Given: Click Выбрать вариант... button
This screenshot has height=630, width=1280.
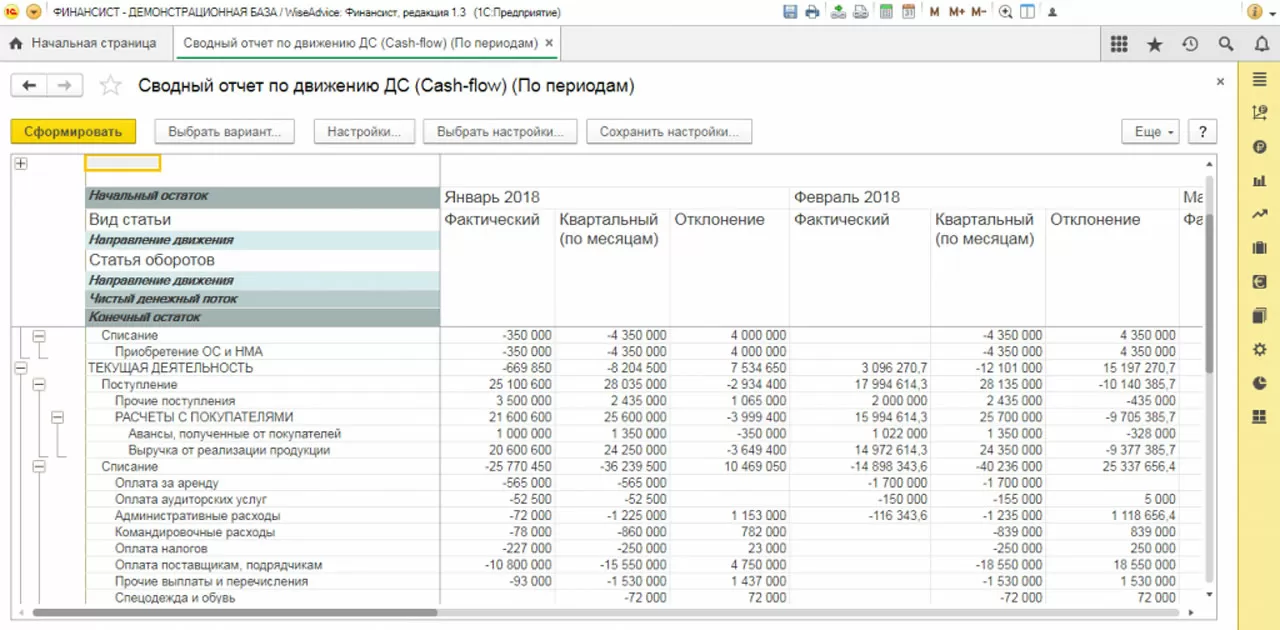Looking at the screenshot, I should pos(224,132).
